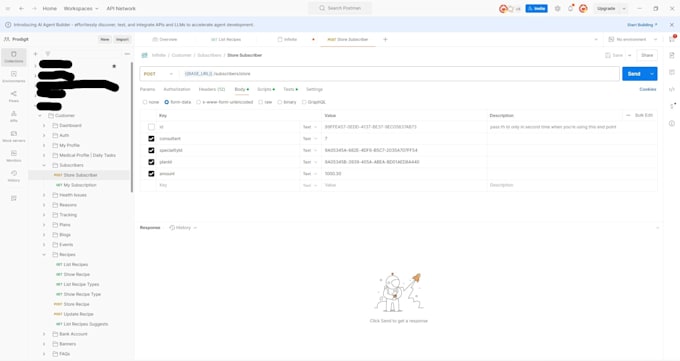Uncheck the specialtyId key checkbox
The image size is (680, 361).
151,150
